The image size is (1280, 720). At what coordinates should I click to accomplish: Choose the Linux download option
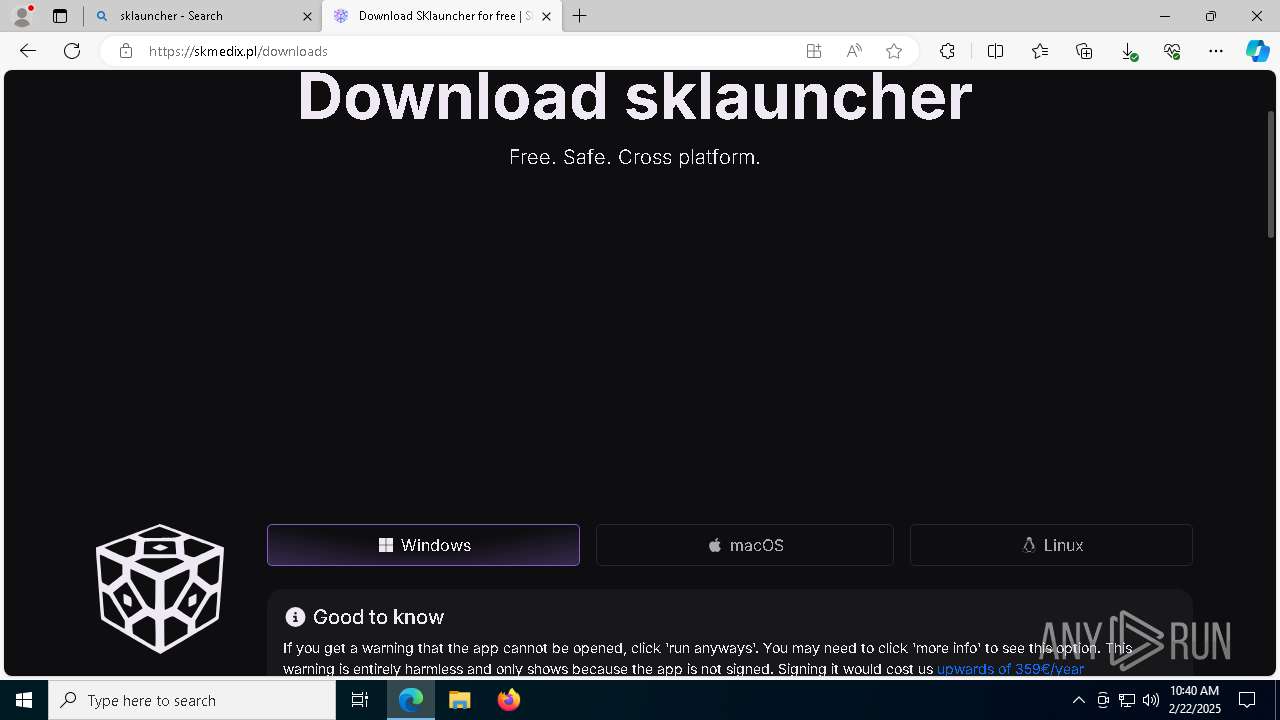[x=1051, y=545]
